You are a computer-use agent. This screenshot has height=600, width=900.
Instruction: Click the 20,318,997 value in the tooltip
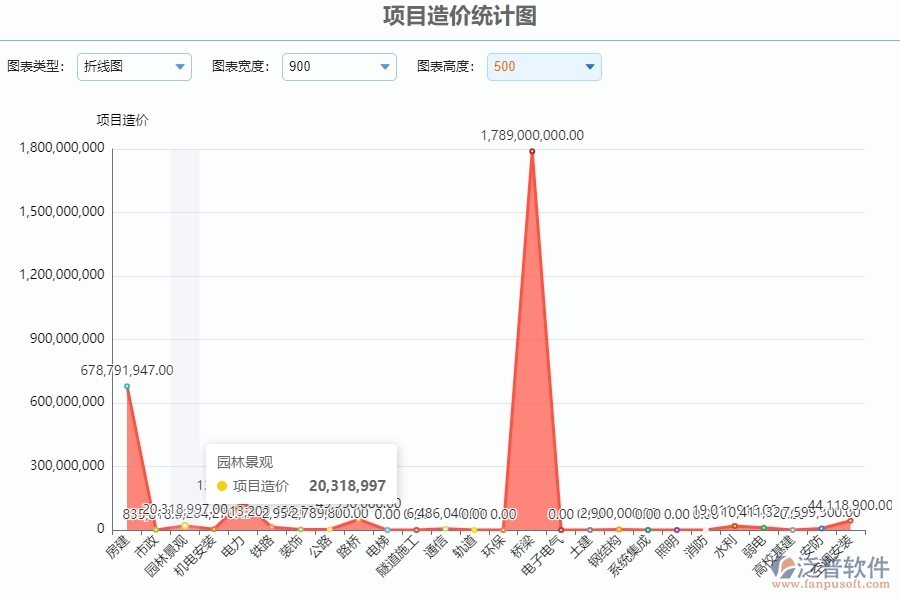point(348,486)
